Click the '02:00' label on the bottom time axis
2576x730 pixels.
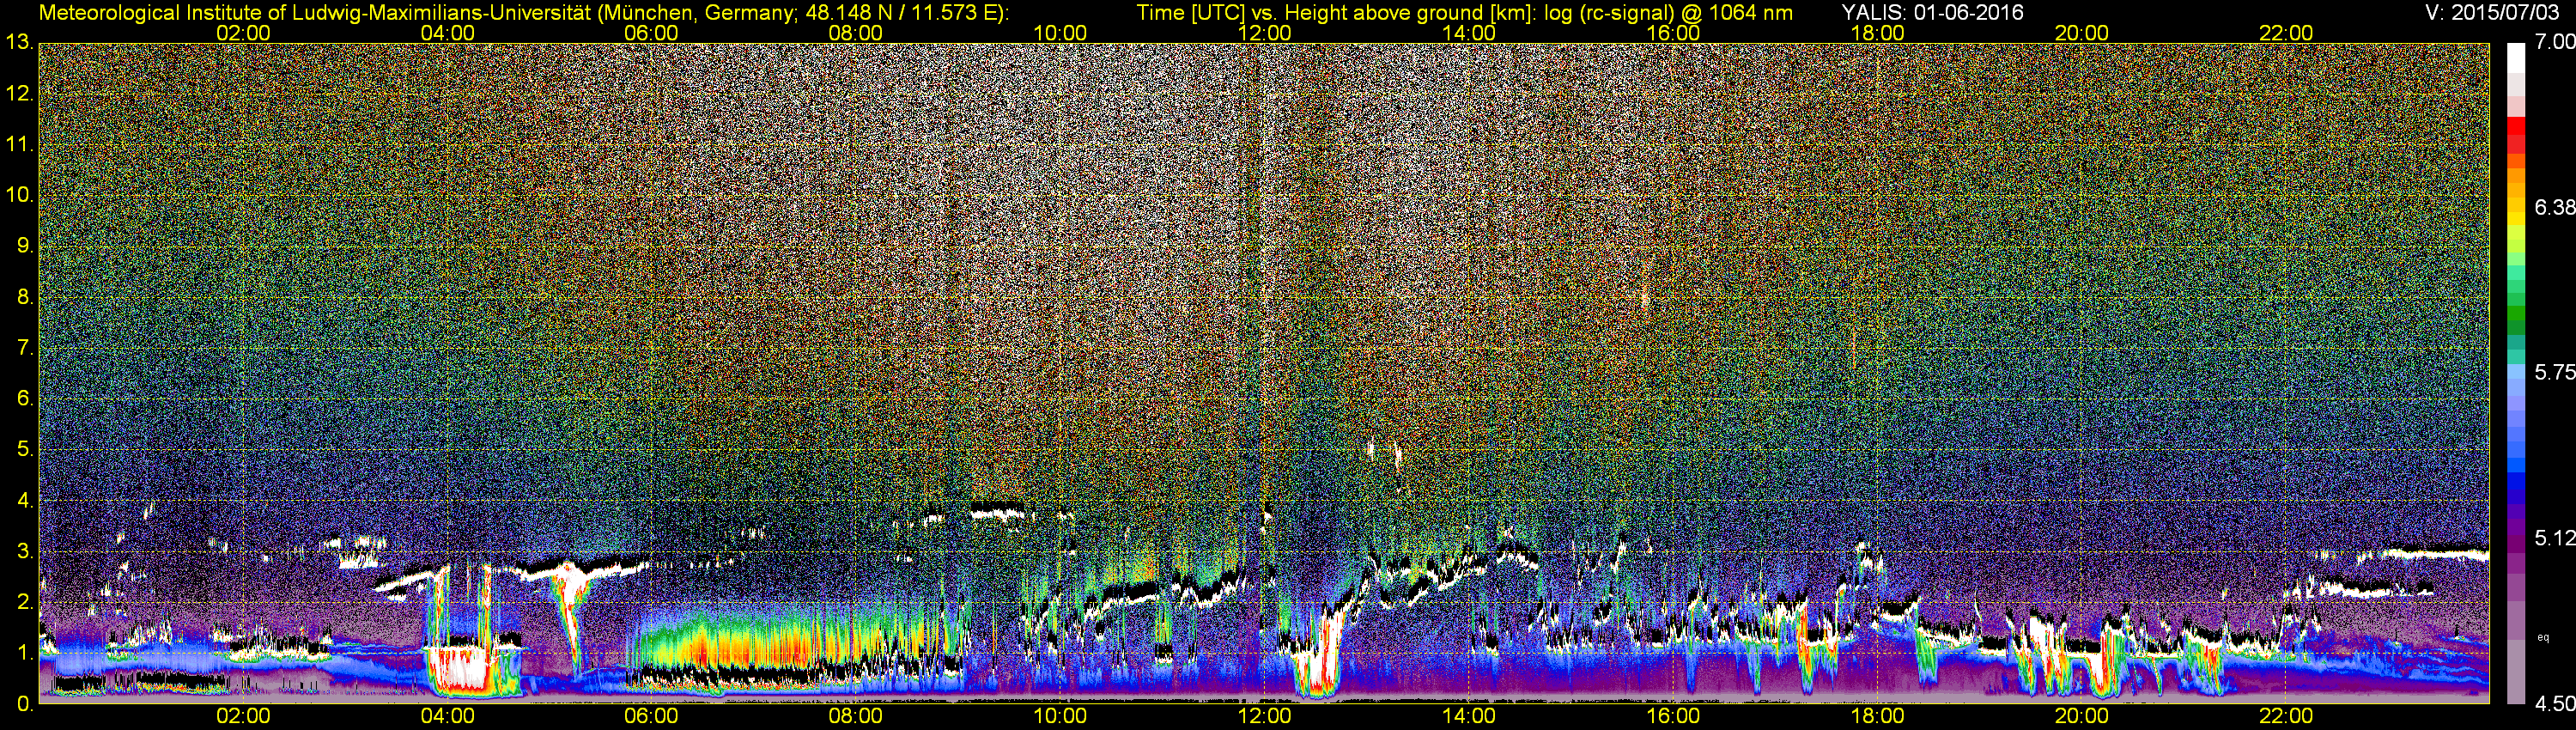(243, 716)
